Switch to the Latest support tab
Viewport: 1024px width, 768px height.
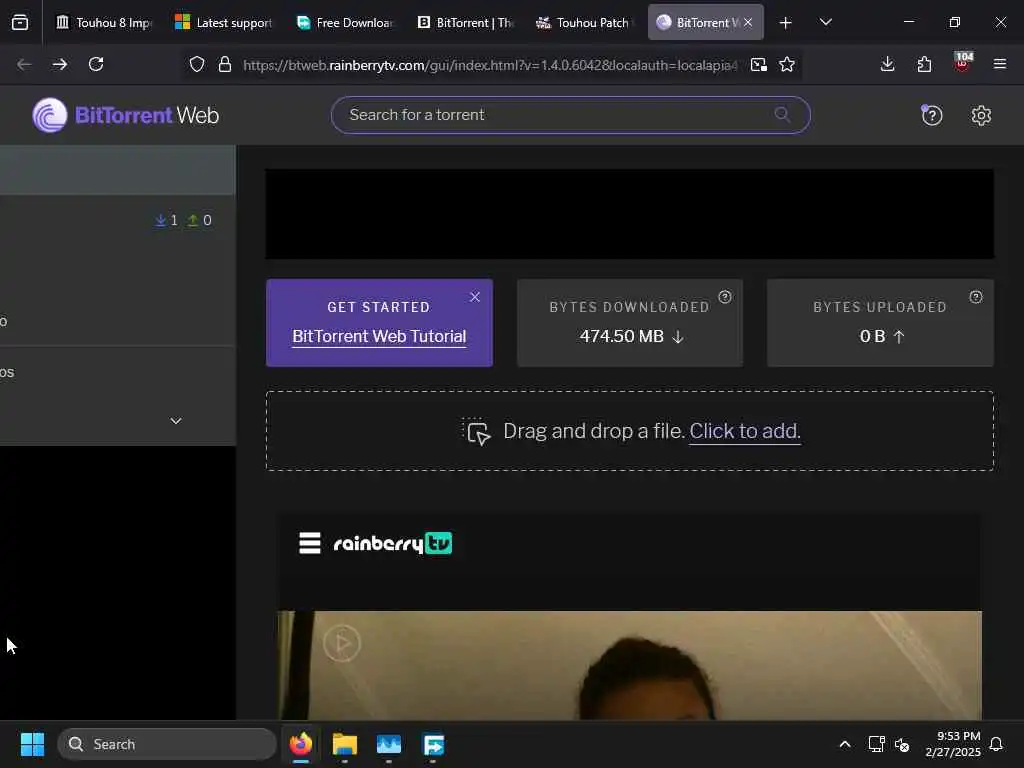tap(224, 22)
